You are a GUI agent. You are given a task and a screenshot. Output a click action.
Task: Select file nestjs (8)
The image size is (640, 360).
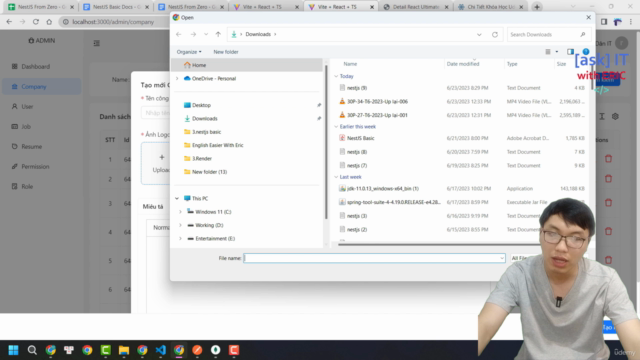pos(353,152)
